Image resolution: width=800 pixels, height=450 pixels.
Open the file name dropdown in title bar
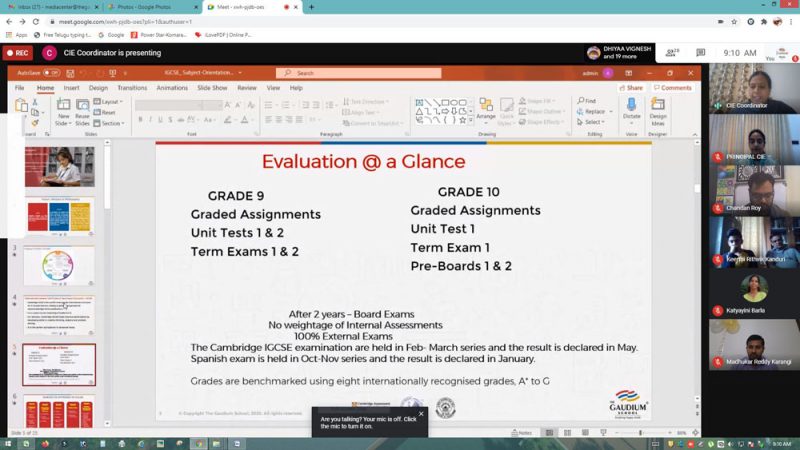point(240,73)
